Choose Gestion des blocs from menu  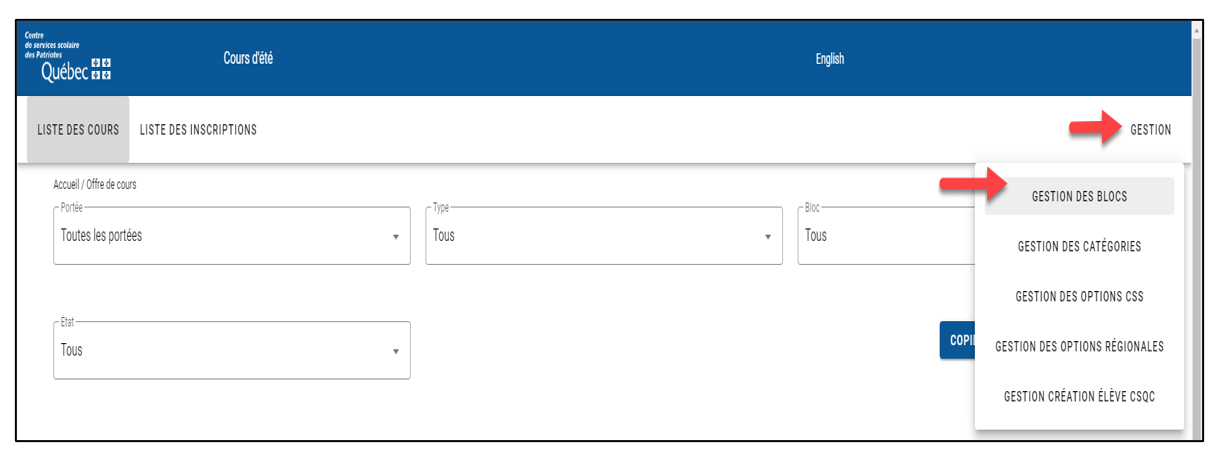(1079, 197)
